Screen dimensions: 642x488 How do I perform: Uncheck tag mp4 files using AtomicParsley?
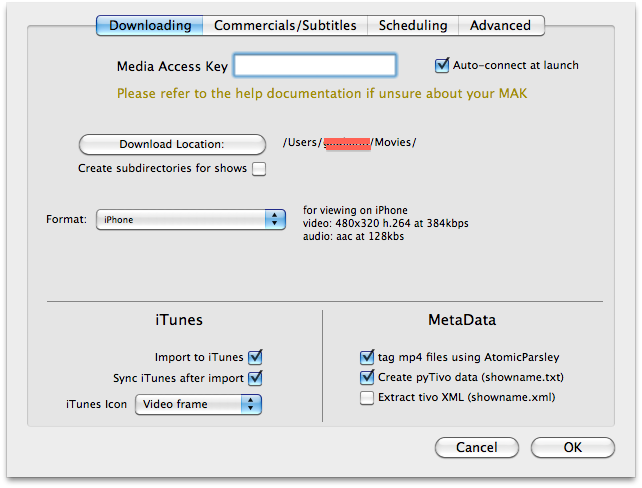(x=366, y=357)
